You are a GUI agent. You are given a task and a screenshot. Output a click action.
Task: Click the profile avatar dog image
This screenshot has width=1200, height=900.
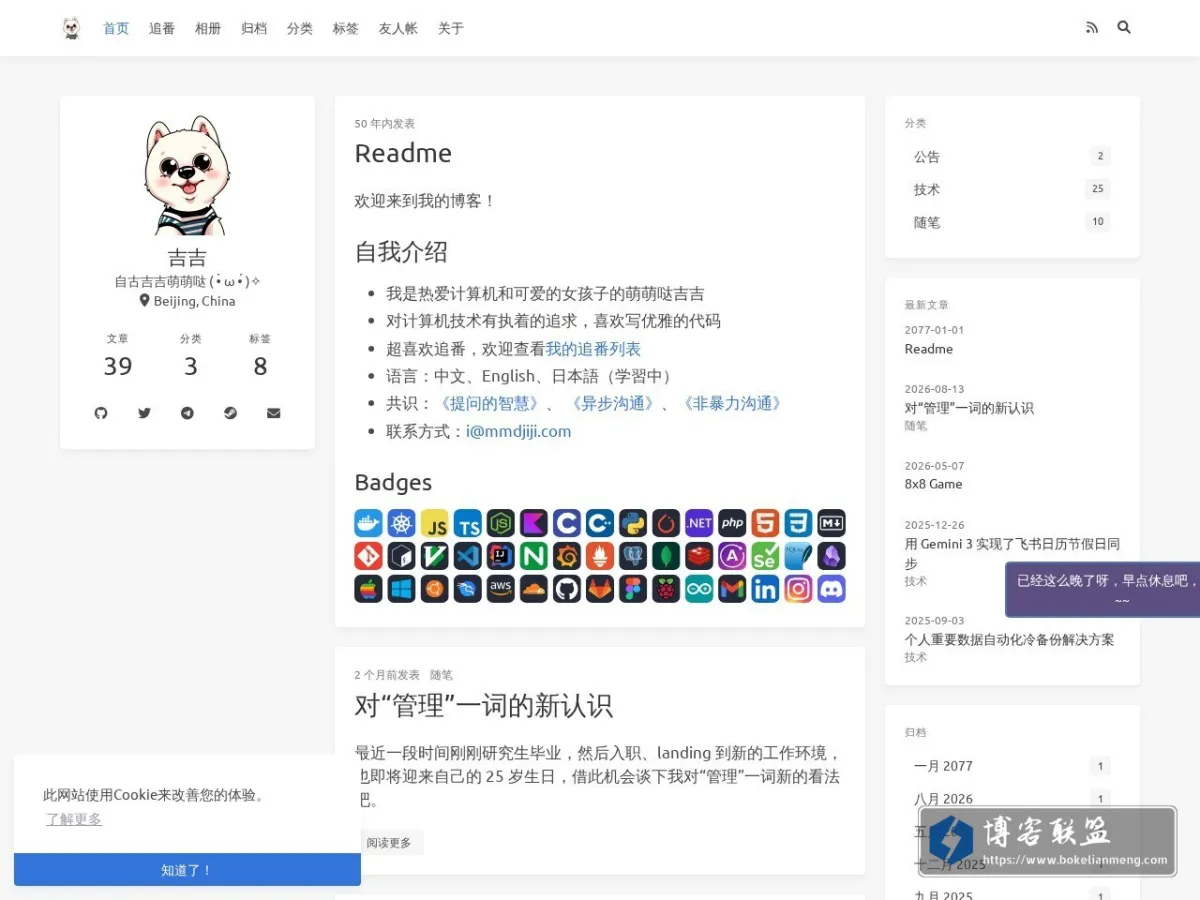click(187, 176)
